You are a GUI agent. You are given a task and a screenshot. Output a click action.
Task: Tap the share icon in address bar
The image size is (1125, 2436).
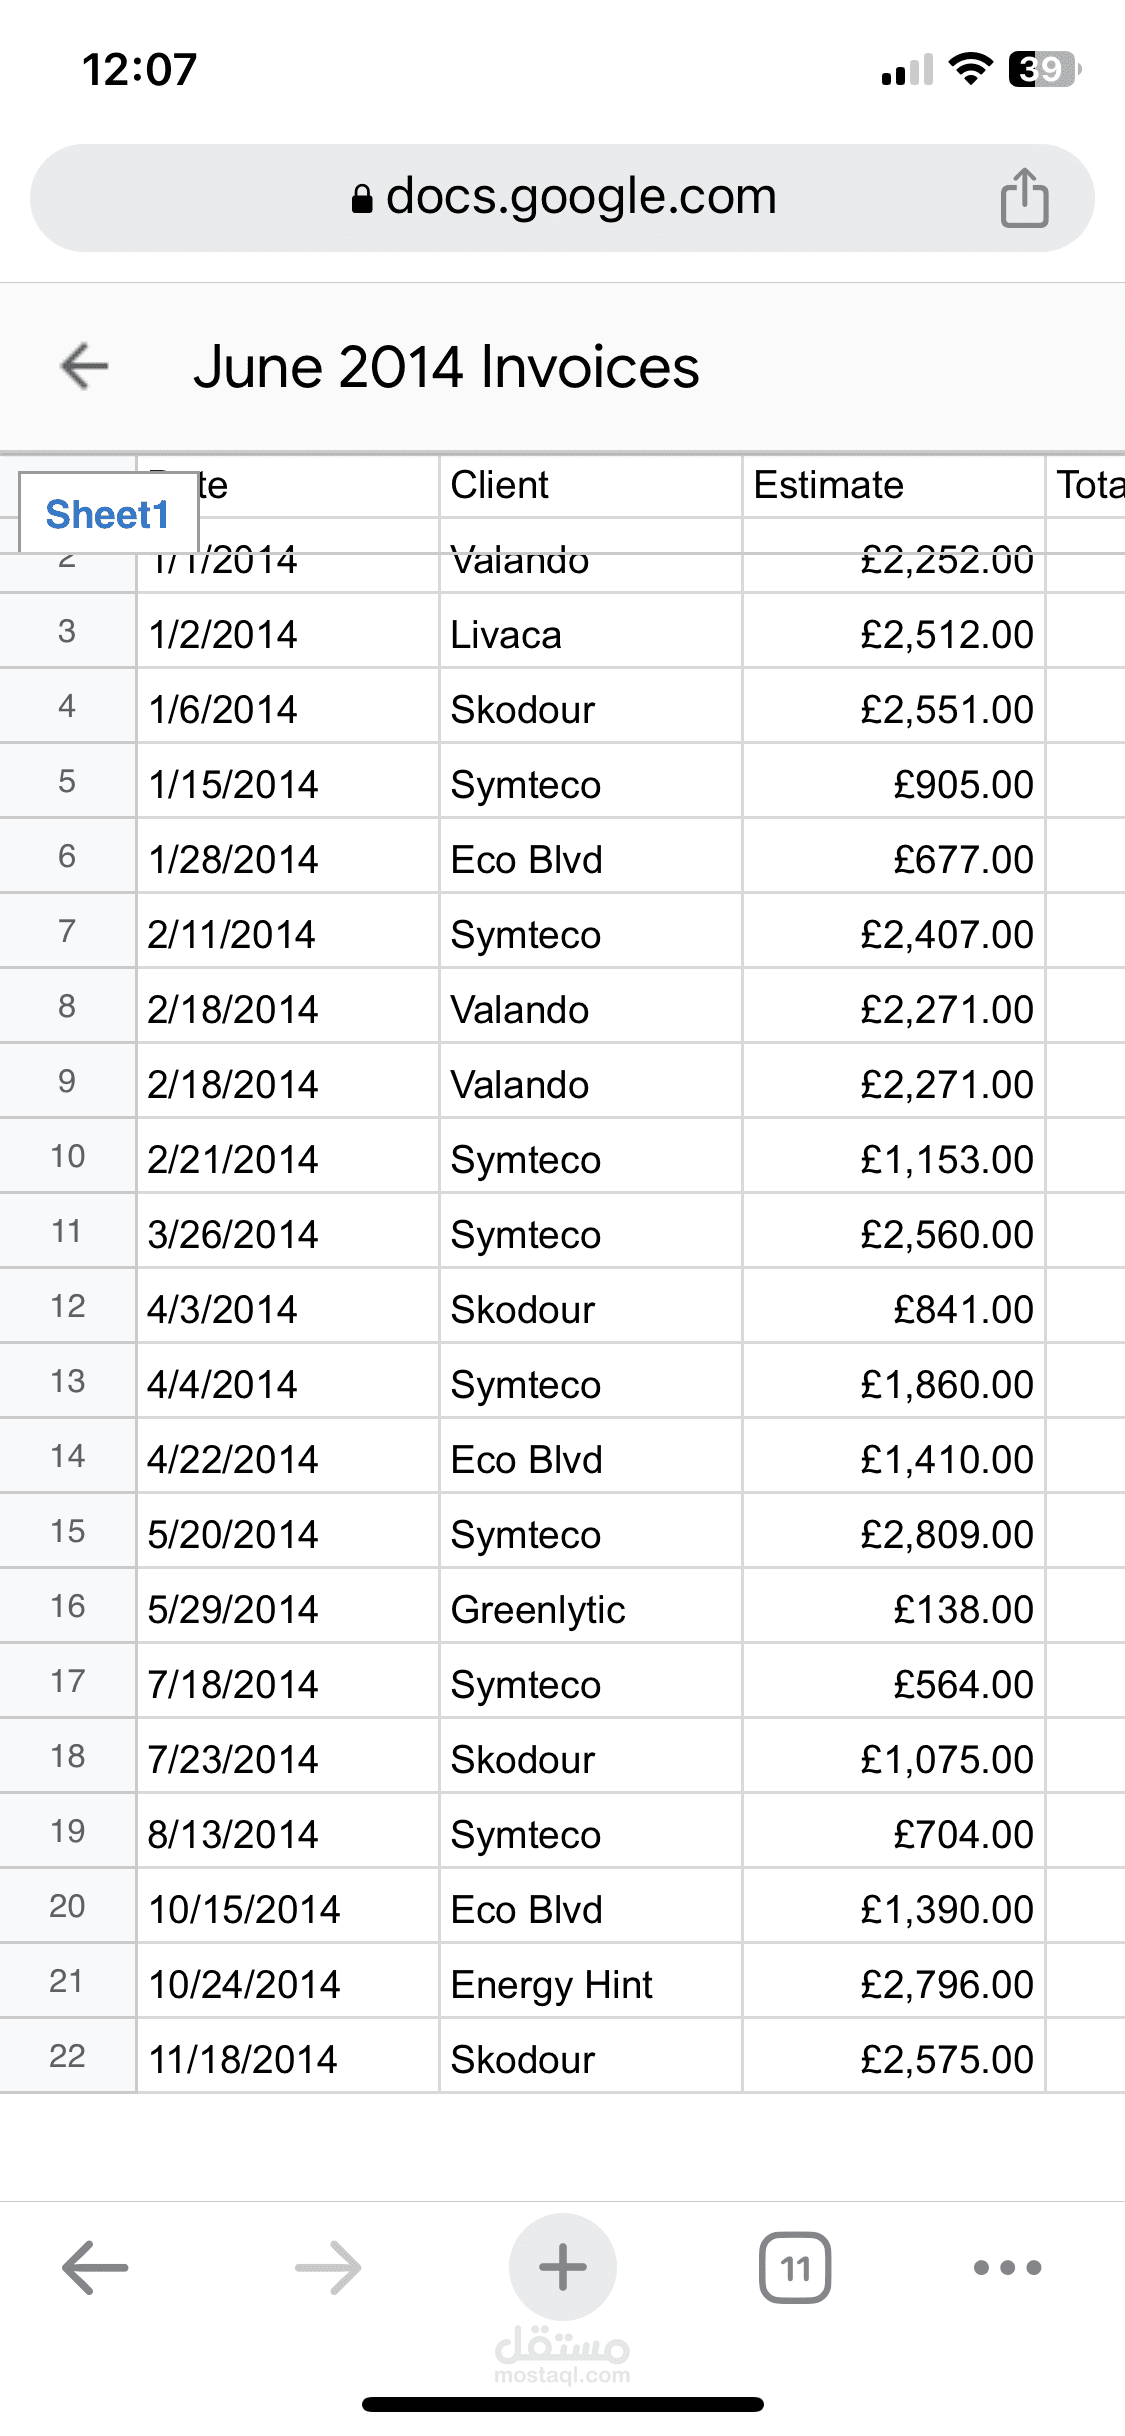[1024, 198]
